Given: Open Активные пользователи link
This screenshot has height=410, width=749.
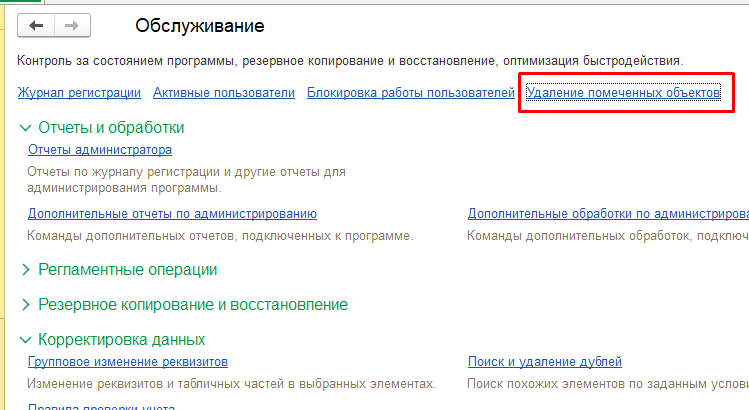Looking at the screenshot, I should click(x=224, y=92).
